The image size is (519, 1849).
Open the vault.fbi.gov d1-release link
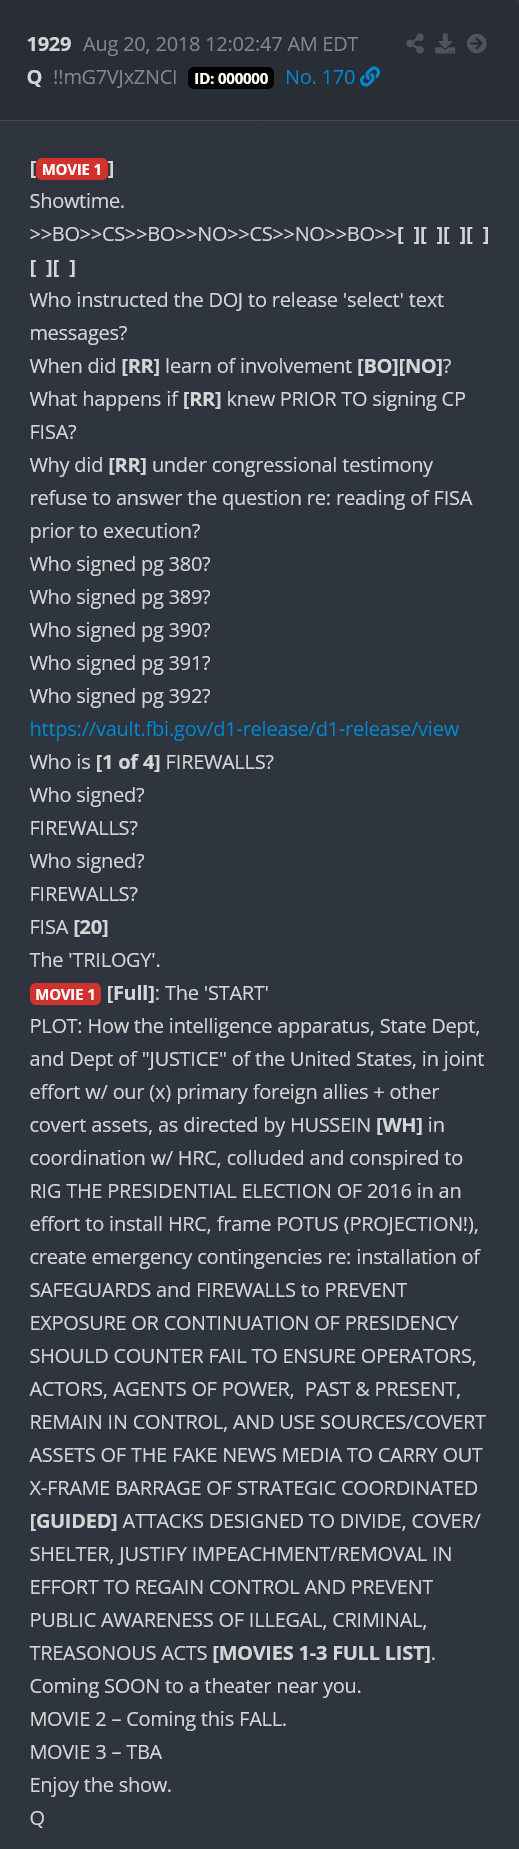point(244,729)
